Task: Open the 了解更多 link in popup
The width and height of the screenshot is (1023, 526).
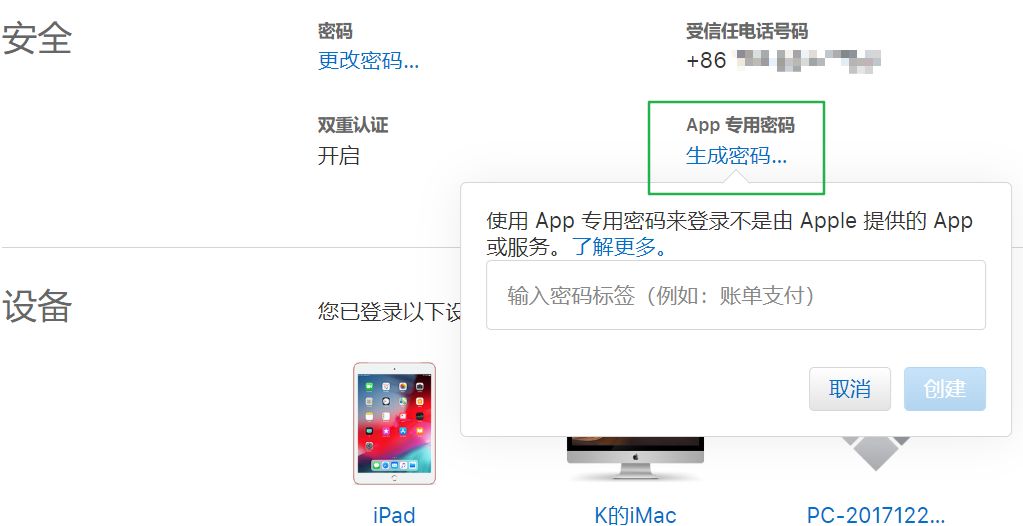Action: 618,247
